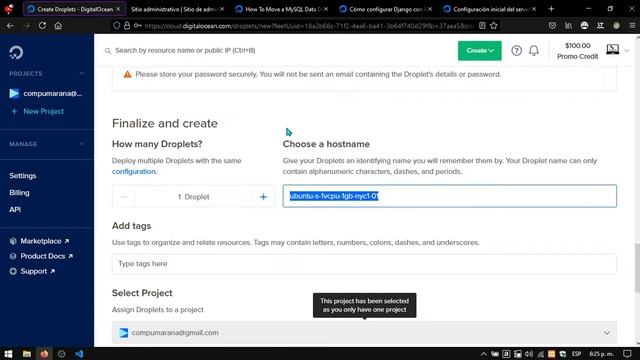Screen dimensions: 640x360
Task: Go to the browser home page icon
Action: pos(58,25)
